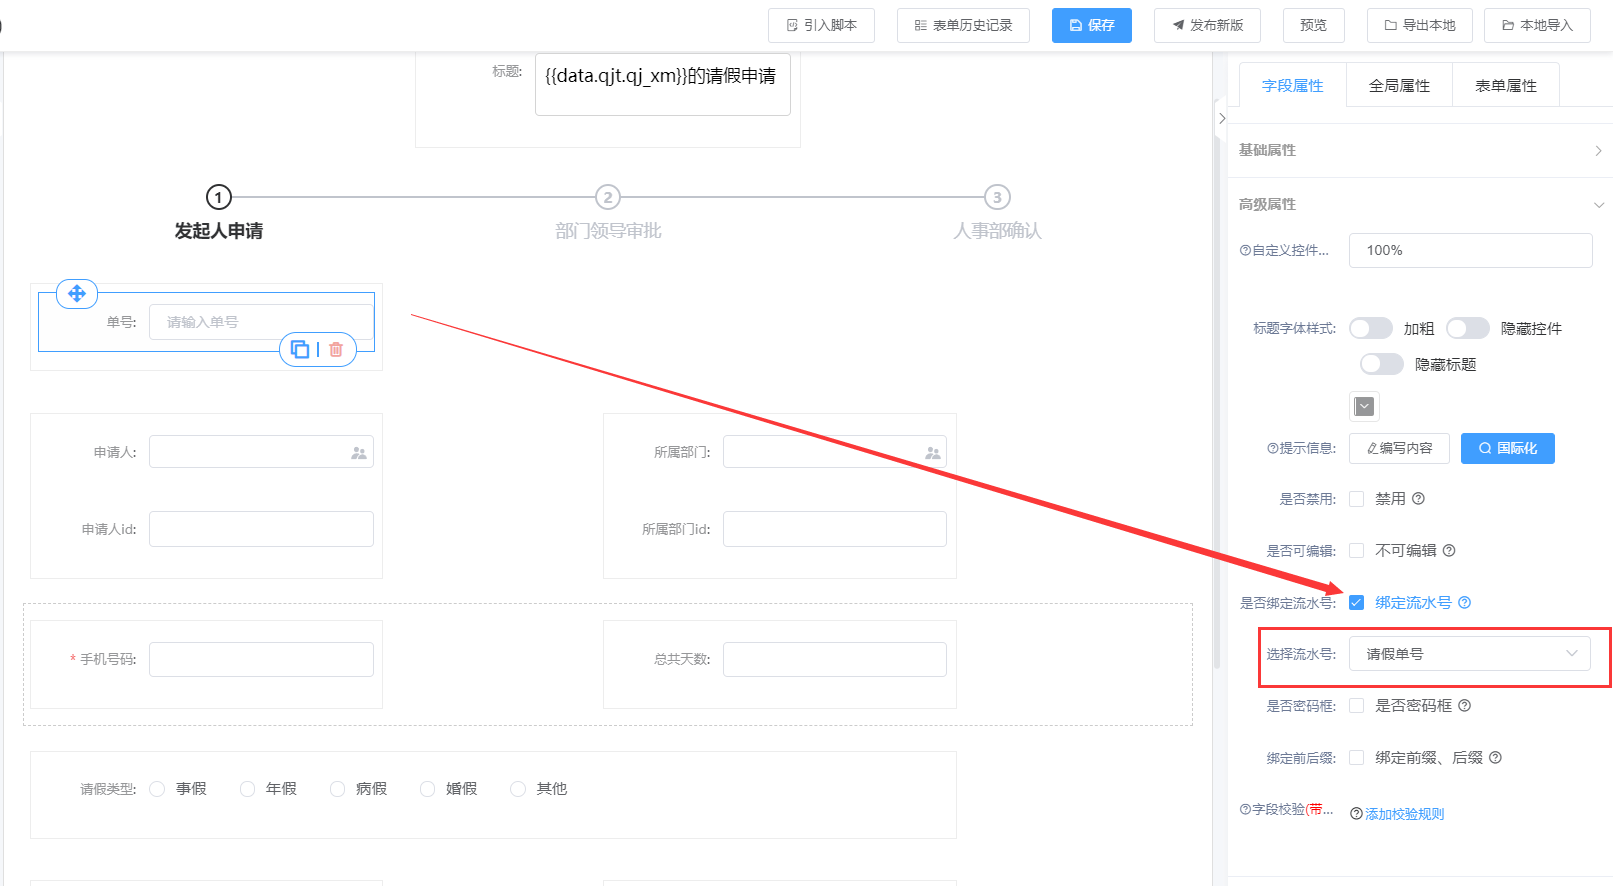Toggle the 隐藏控件 switch
The image size is (1613, 886).
click(1468, 329)
